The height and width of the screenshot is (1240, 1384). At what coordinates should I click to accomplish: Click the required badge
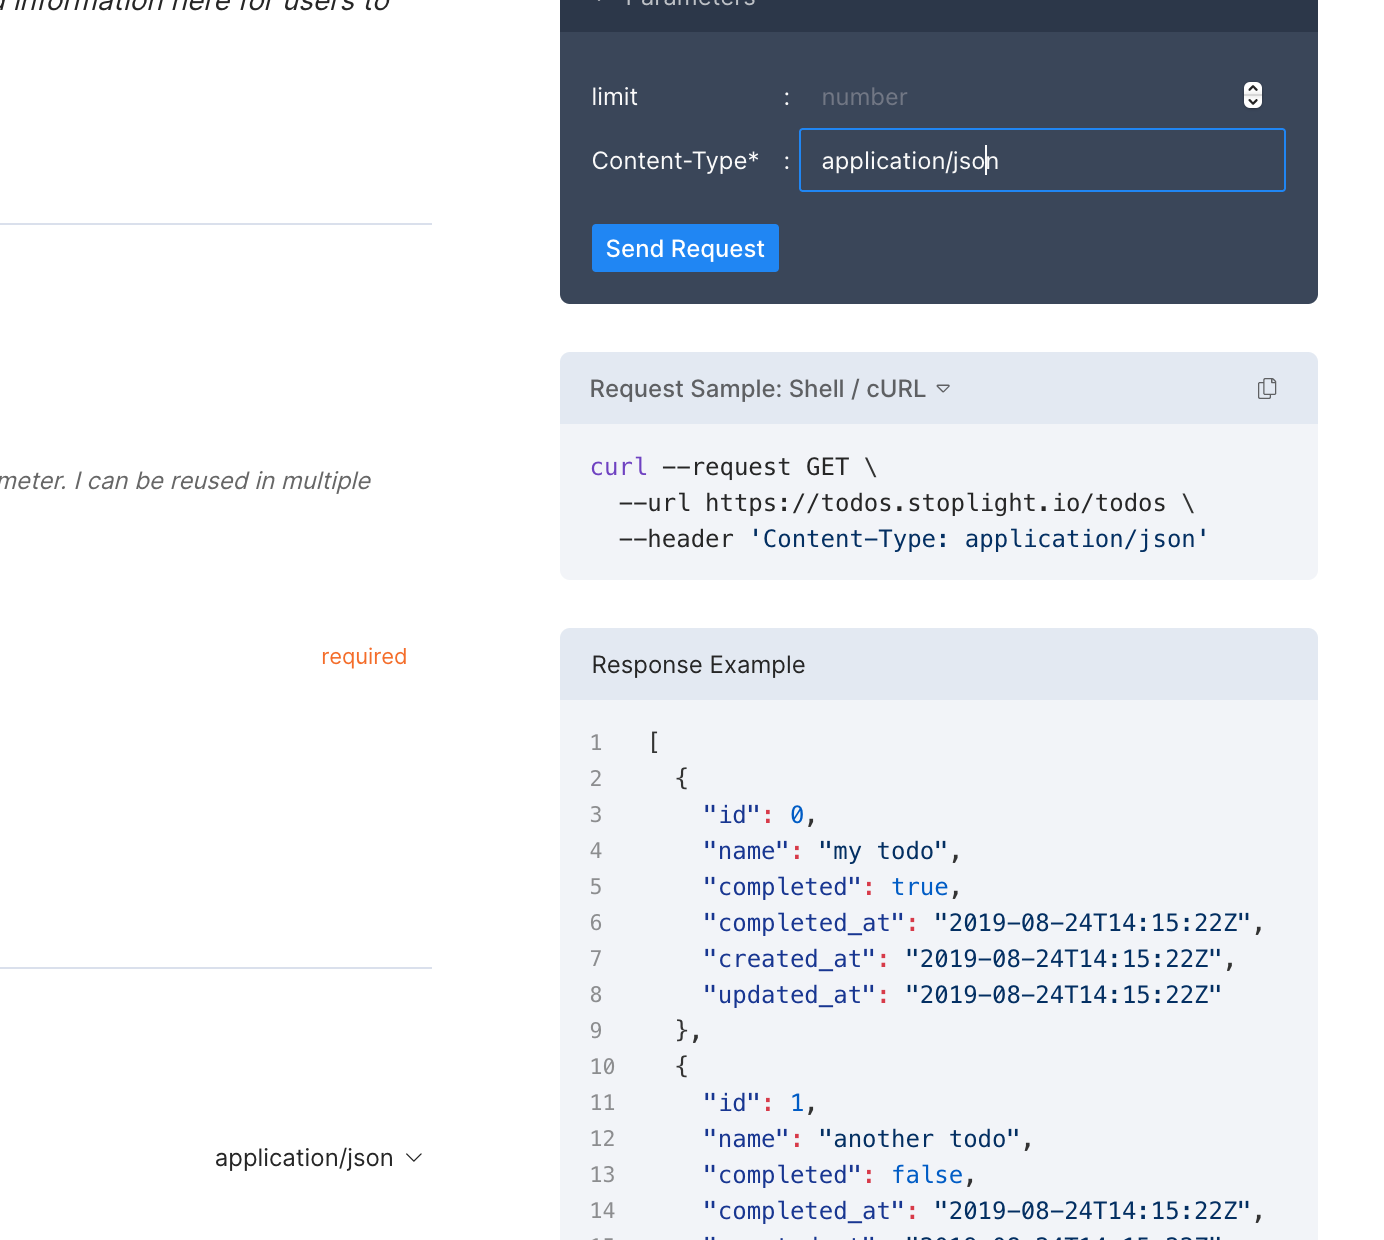(363, 656)
